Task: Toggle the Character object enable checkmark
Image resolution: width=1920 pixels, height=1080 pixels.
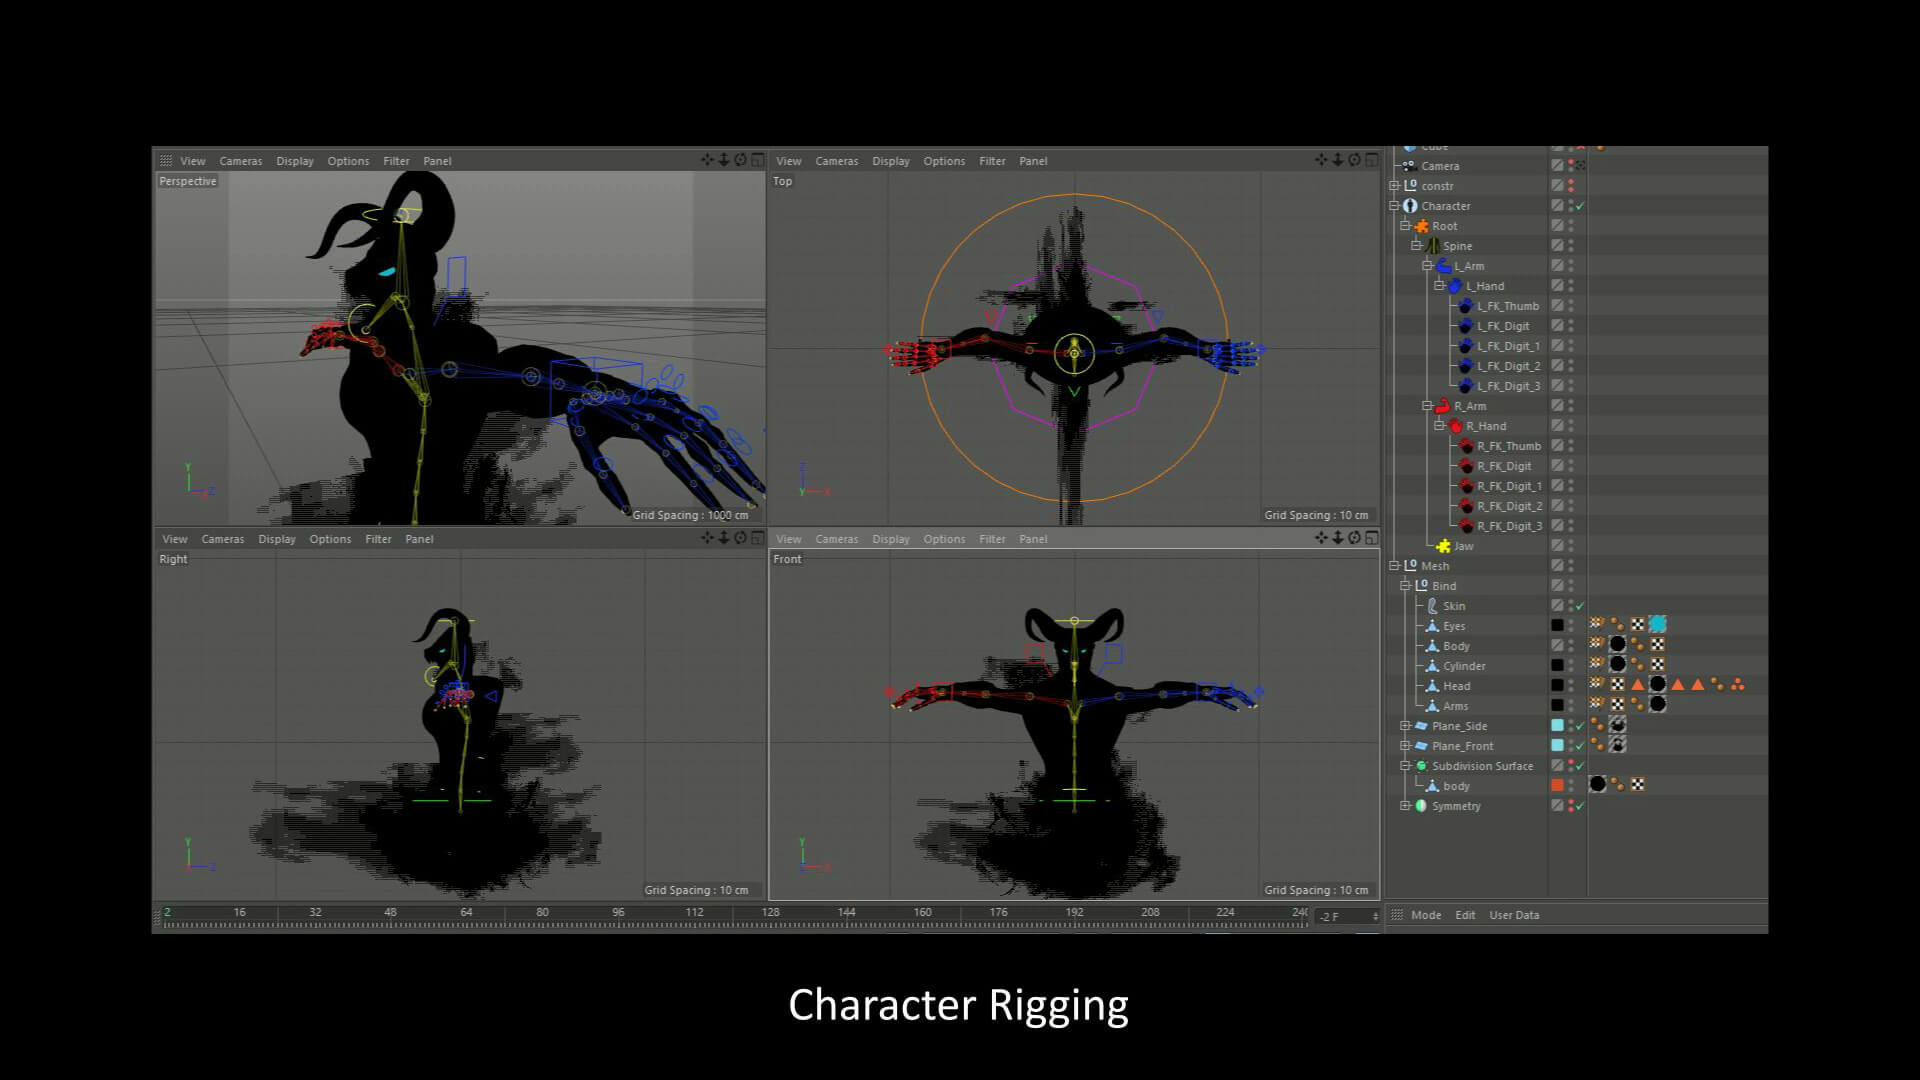Action: click(1580, 206)
